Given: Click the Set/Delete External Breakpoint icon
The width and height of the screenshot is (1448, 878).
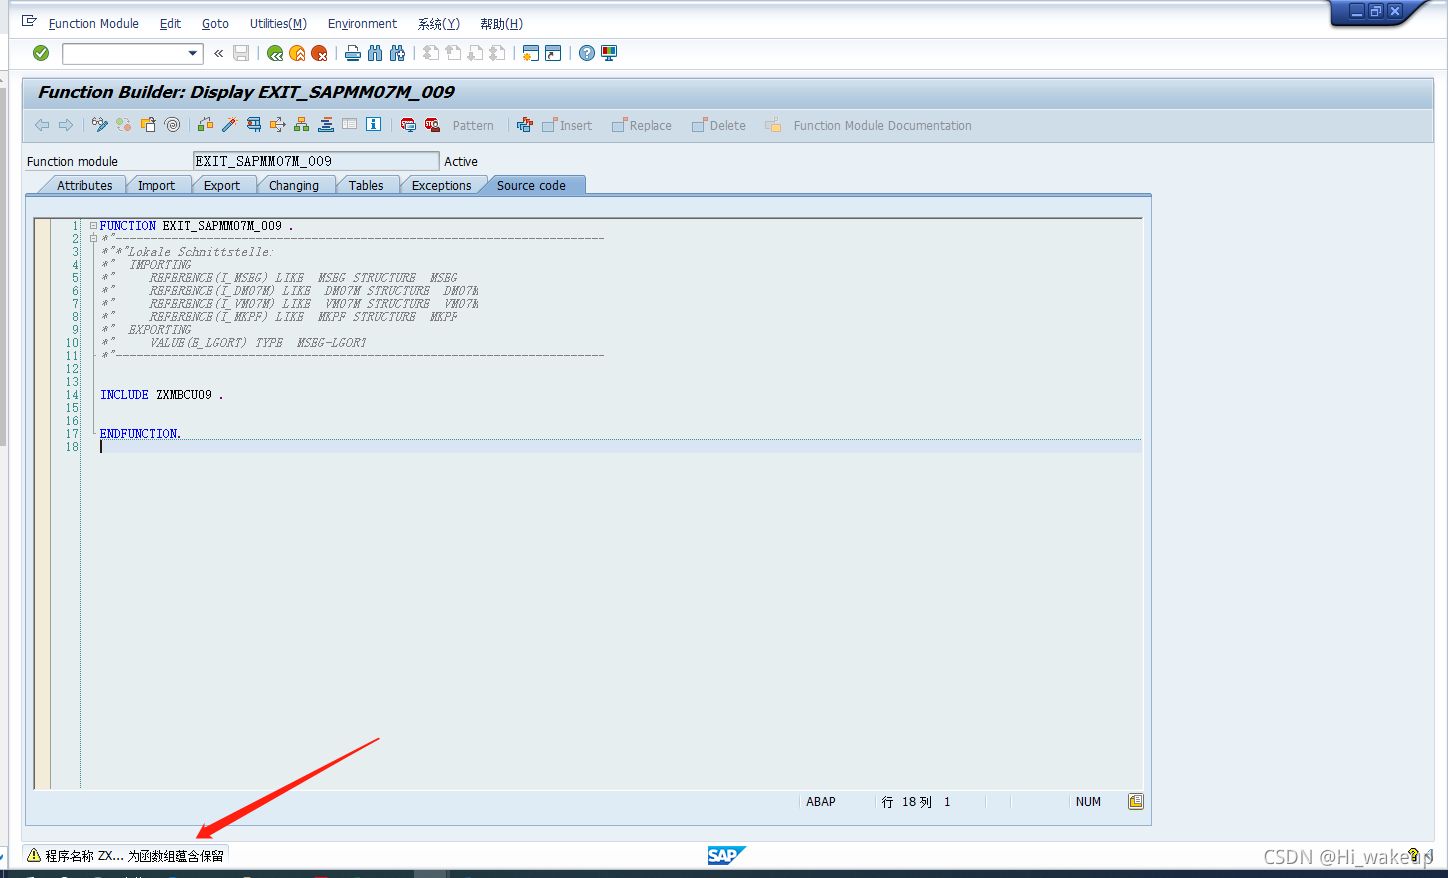Looking at the screenshot, I should [432, 125].
